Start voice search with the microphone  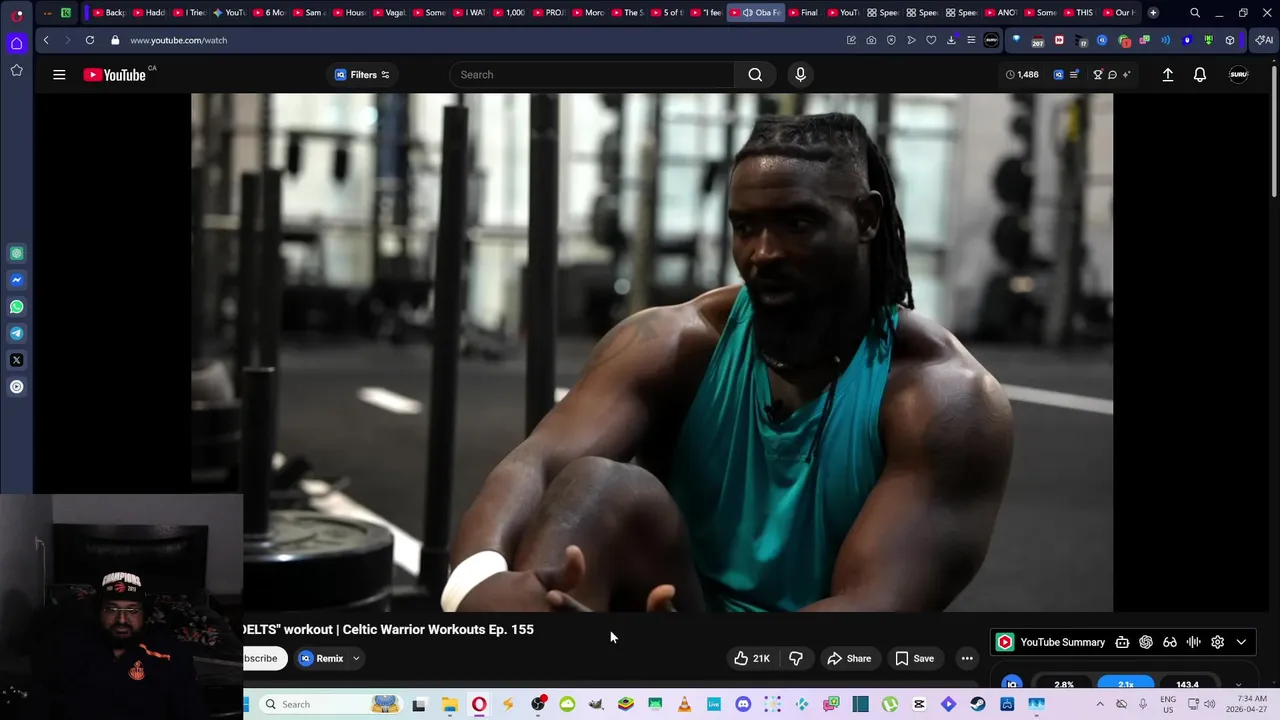pos(800,75)
